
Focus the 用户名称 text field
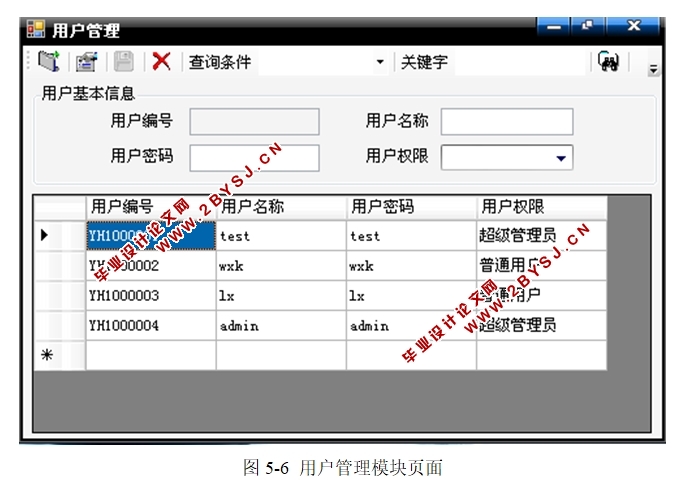click(507, 122)
